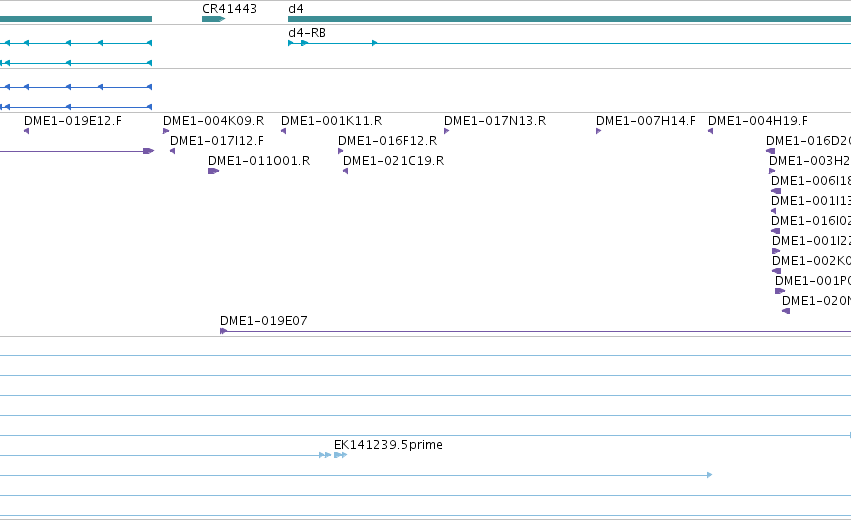The height and width of the screenshot is (520, 851).
Task: Select the double-arrow glyph beside EK141239.5prime
Action: [340, 455]
